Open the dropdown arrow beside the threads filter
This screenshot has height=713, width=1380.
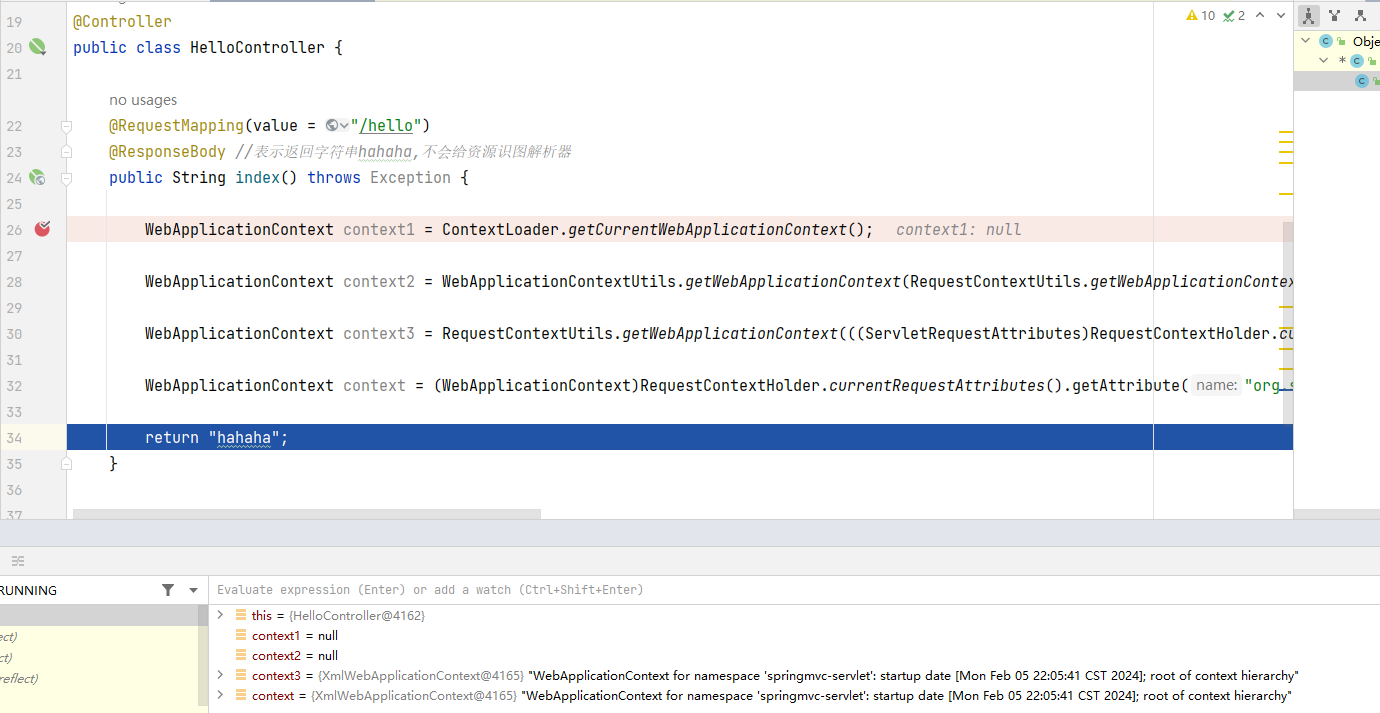coord(193,590)
